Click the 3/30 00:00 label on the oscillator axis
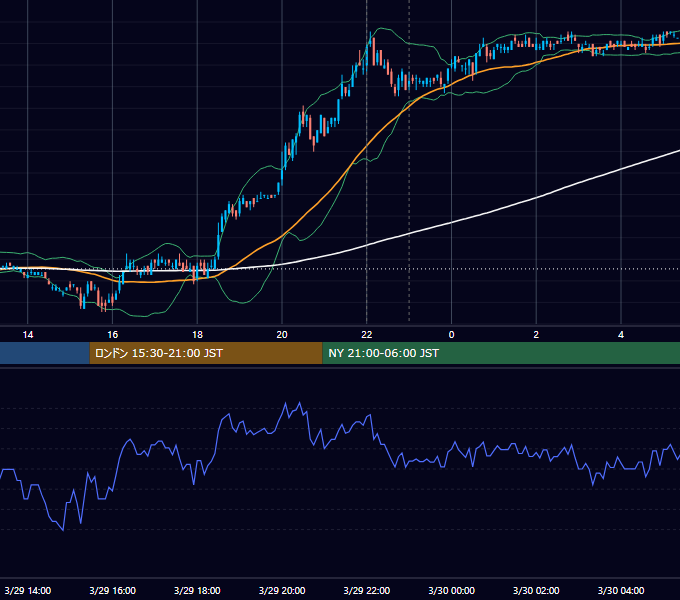Viewport: 680px width, 600px height. point(451,590)
